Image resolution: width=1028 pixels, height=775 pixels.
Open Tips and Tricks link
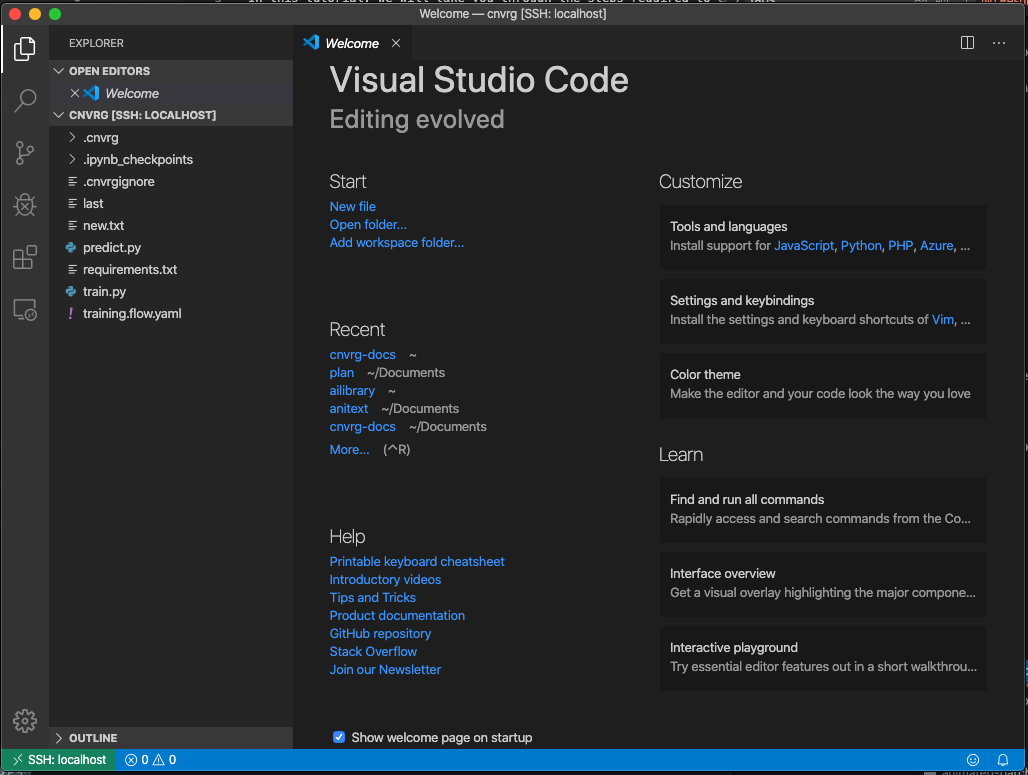[372, 597]
